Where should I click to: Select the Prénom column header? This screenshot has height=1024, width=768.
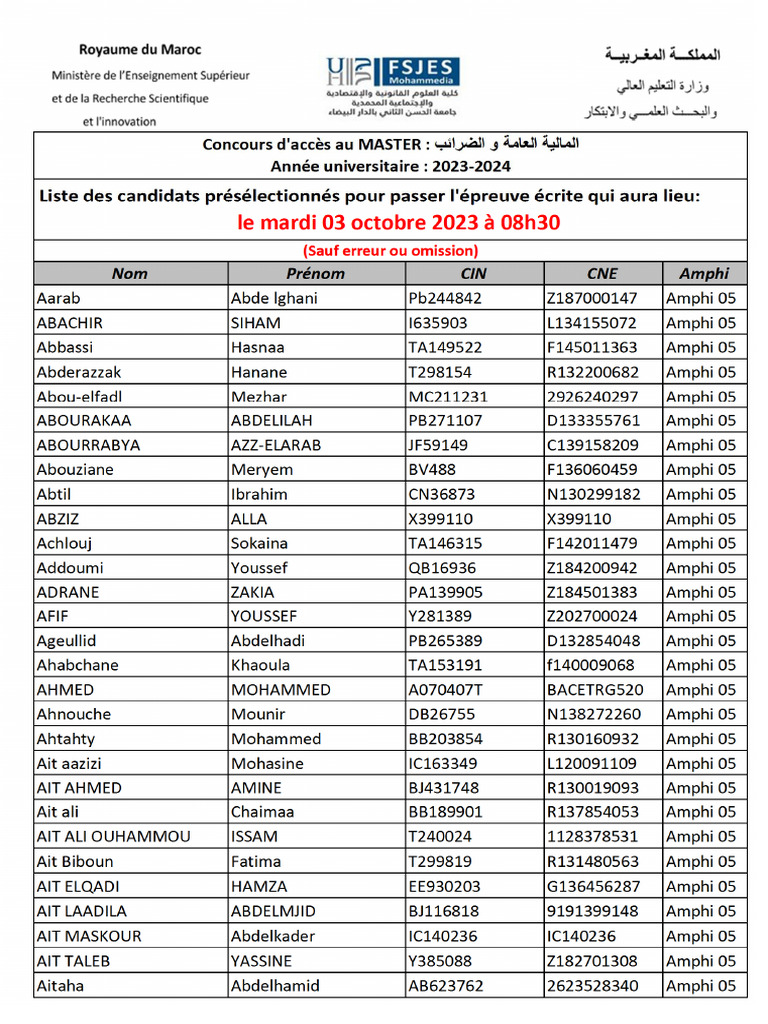tap(316, 273)
